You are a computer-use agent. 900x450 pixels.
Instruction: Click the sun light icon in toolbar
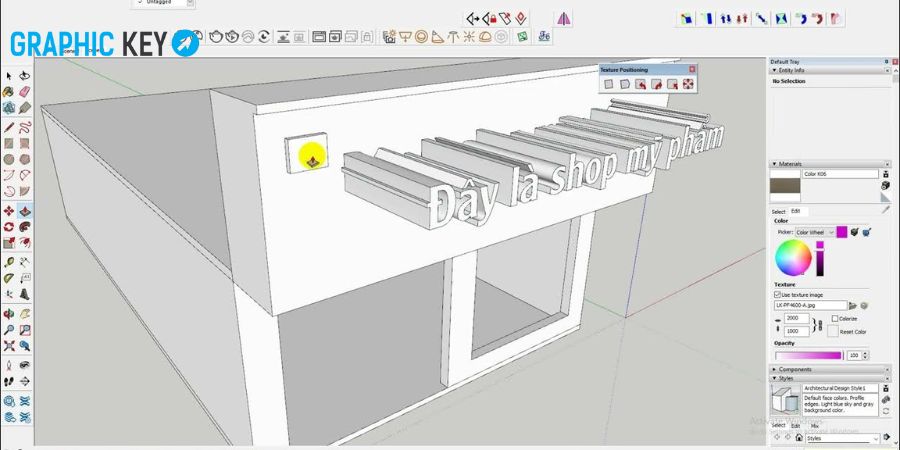469,37
